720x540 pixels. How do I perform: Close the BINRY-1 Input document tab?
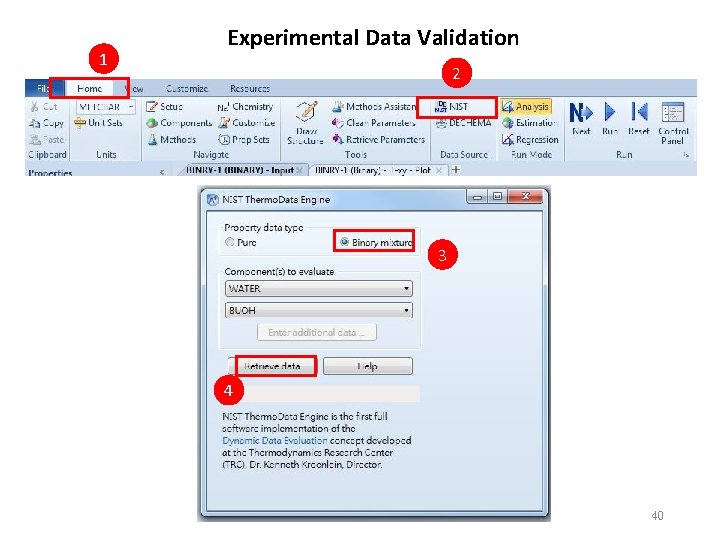[x=299, y=170]
